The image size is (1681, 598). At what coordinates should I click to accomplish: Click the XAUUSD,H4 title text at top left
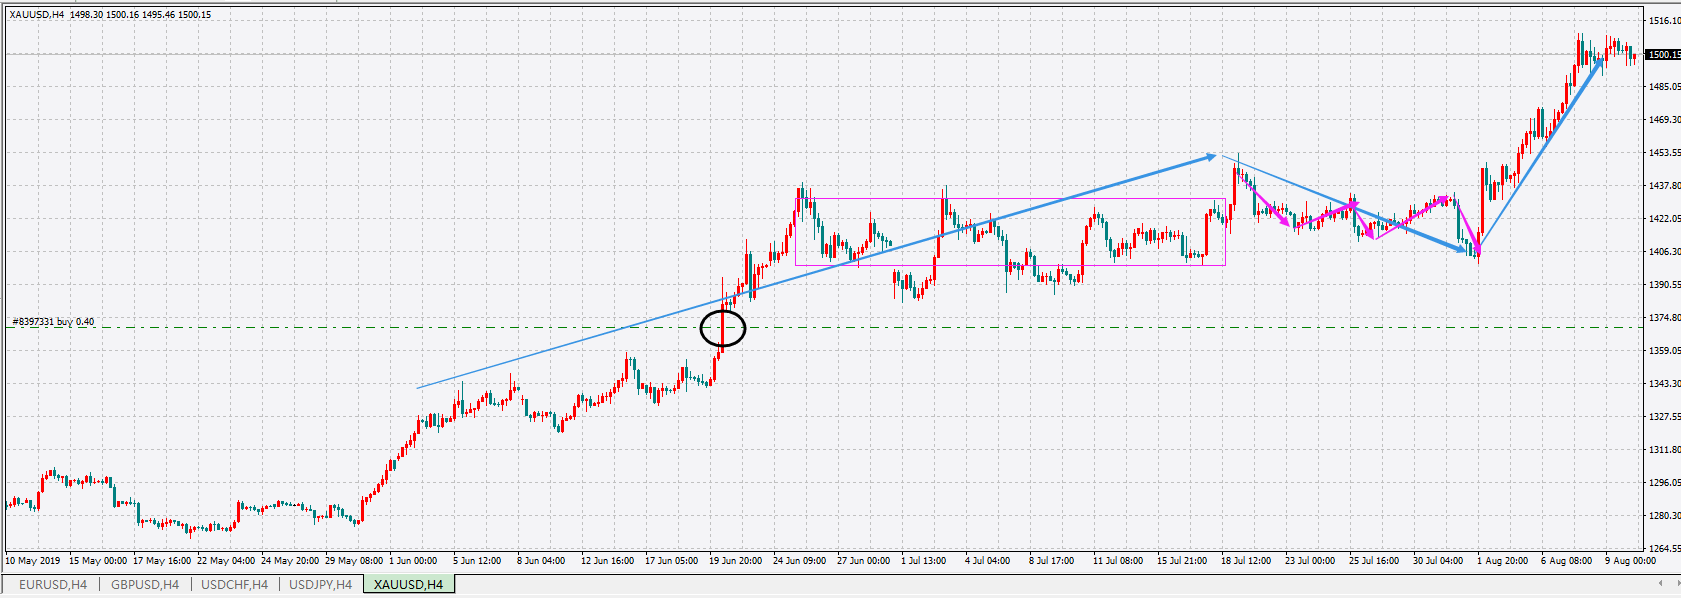36,15
